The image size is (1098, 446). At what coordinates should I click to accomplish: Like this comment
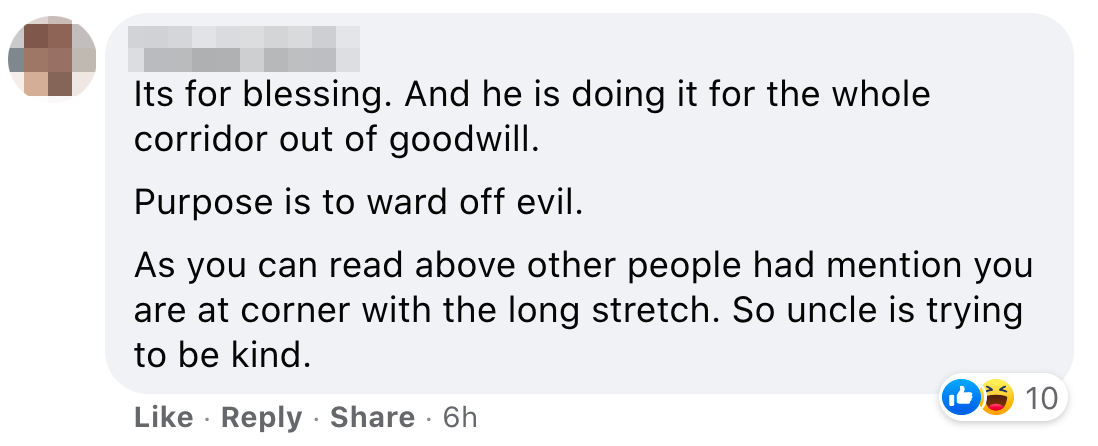(165, 417)
